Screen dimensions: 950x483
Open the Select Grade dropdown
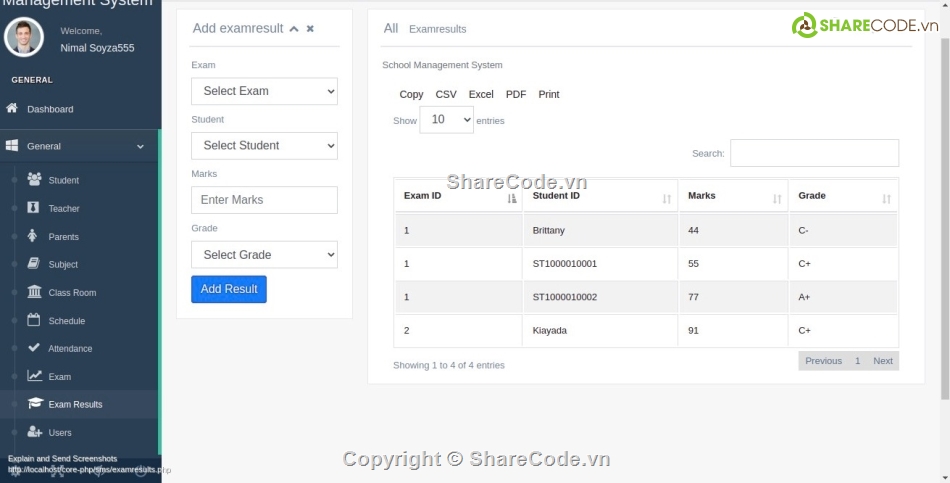(264, 255)
